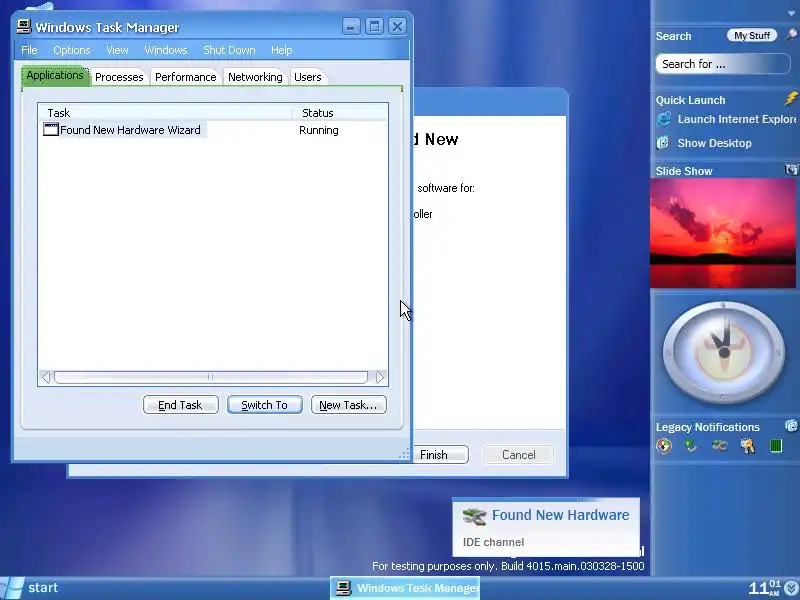Click the IDE channel balloon text
Viewport: 800px width, 600px height.
click(493, 542)
